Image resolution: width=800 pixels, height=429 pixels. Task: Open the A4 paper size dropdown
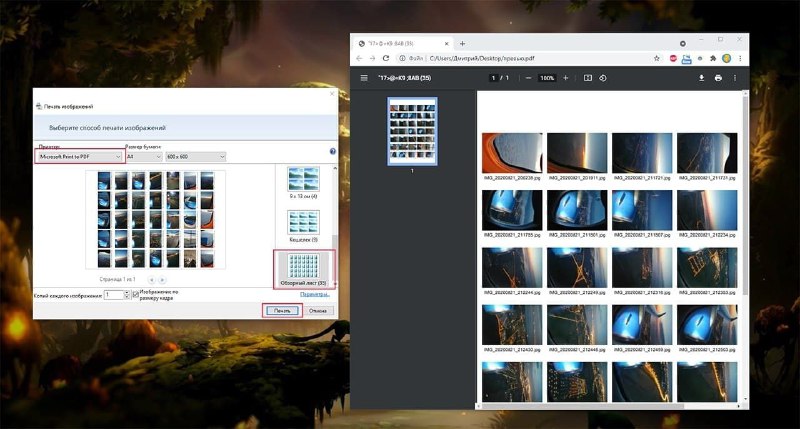tap(144, 157)
